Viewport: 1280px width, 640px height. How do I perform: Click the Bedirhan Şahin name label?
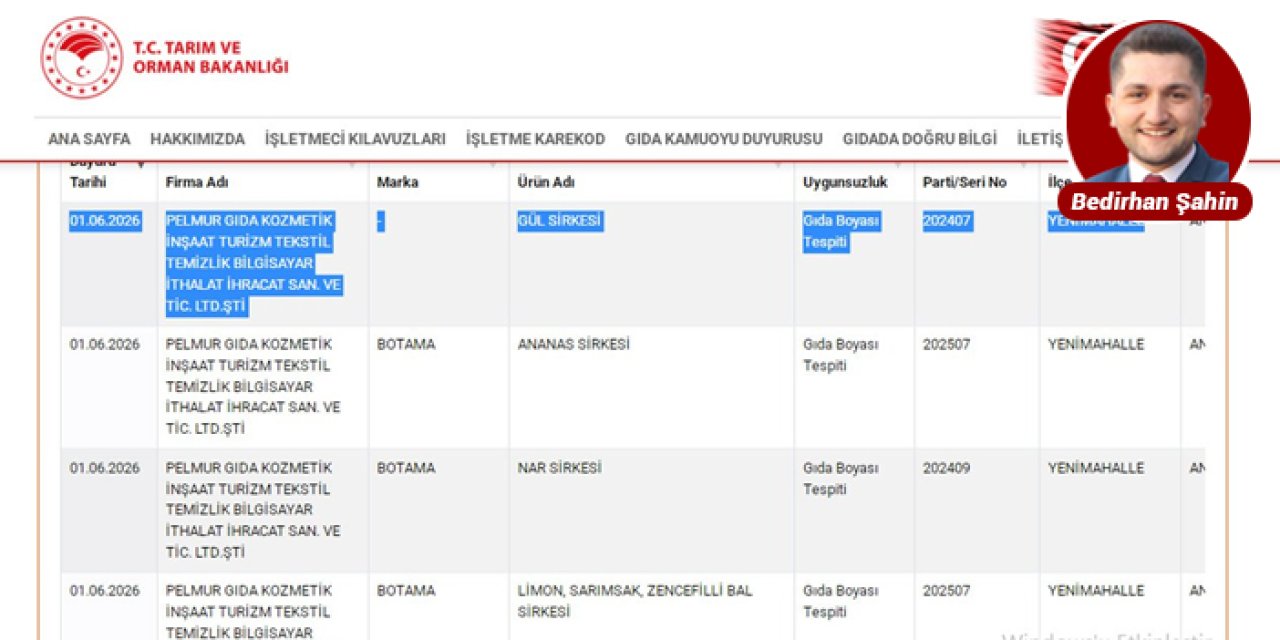pos(1154,202)
